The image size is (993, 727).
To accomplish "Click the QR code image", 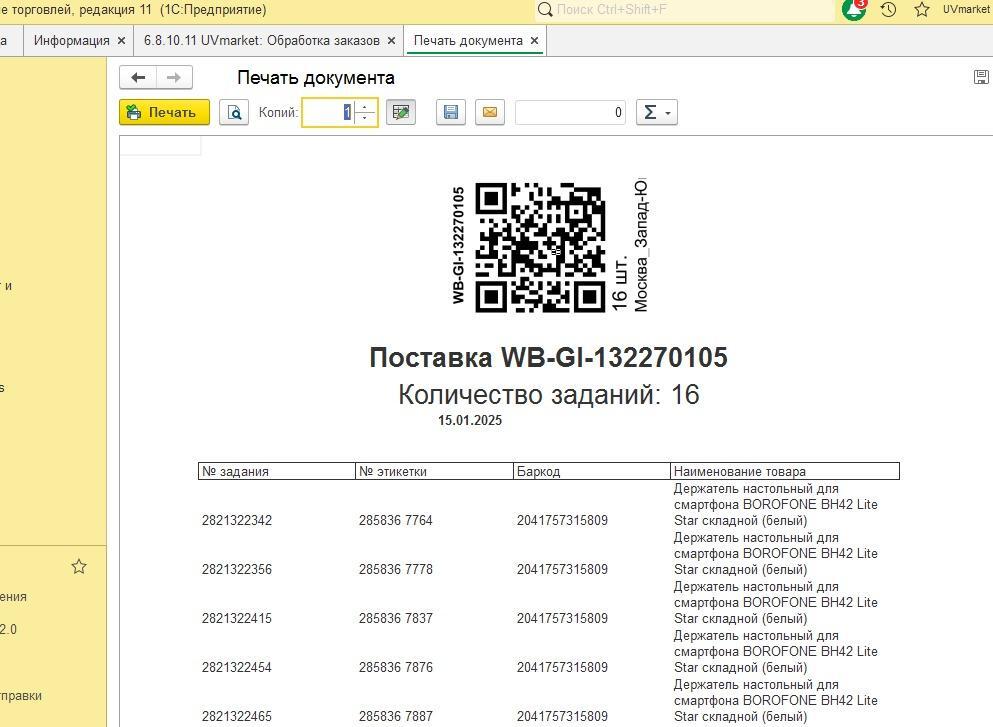I will 540,248.
